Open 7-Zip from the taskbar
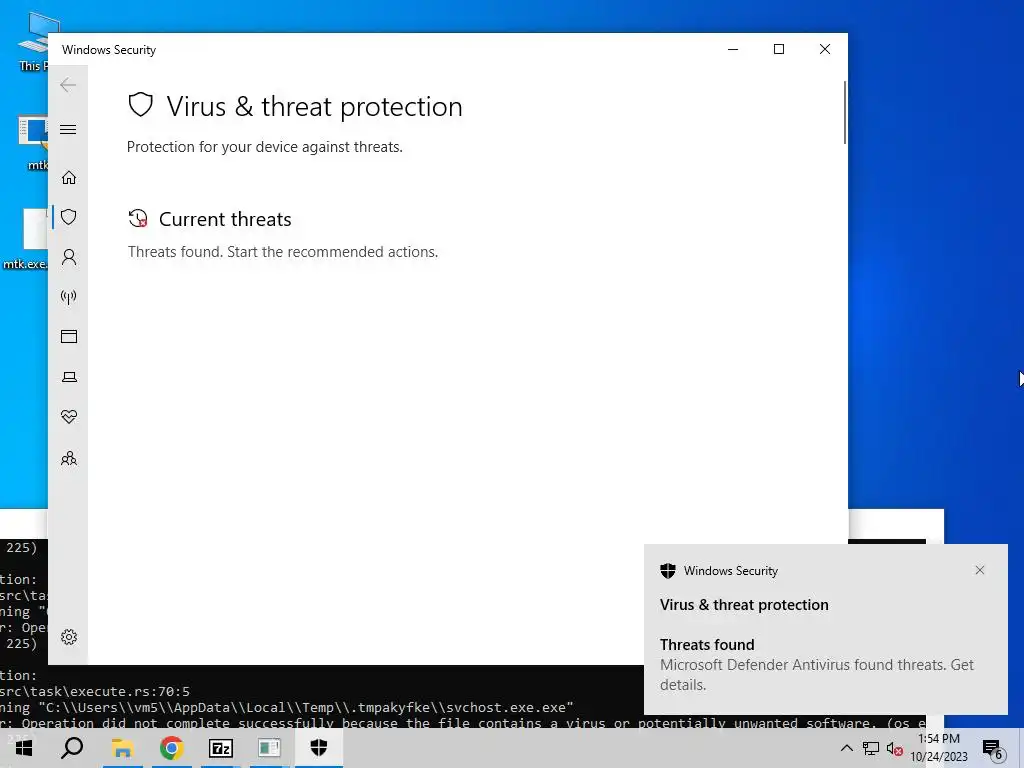The height and width of the screenshot is (768, 1024). tap(220, 748)
